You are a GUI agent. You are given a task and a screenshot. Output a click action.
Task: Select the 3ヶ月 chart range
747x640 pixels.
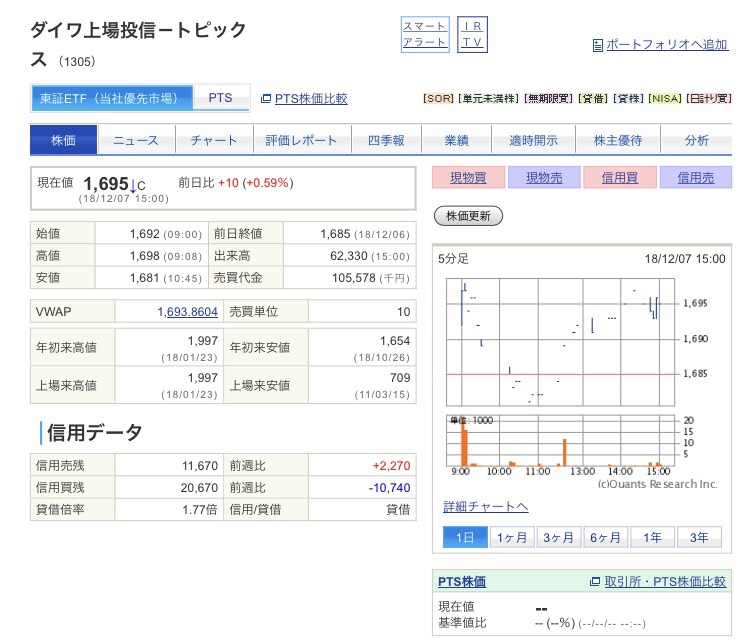click(x=558, y=537)
